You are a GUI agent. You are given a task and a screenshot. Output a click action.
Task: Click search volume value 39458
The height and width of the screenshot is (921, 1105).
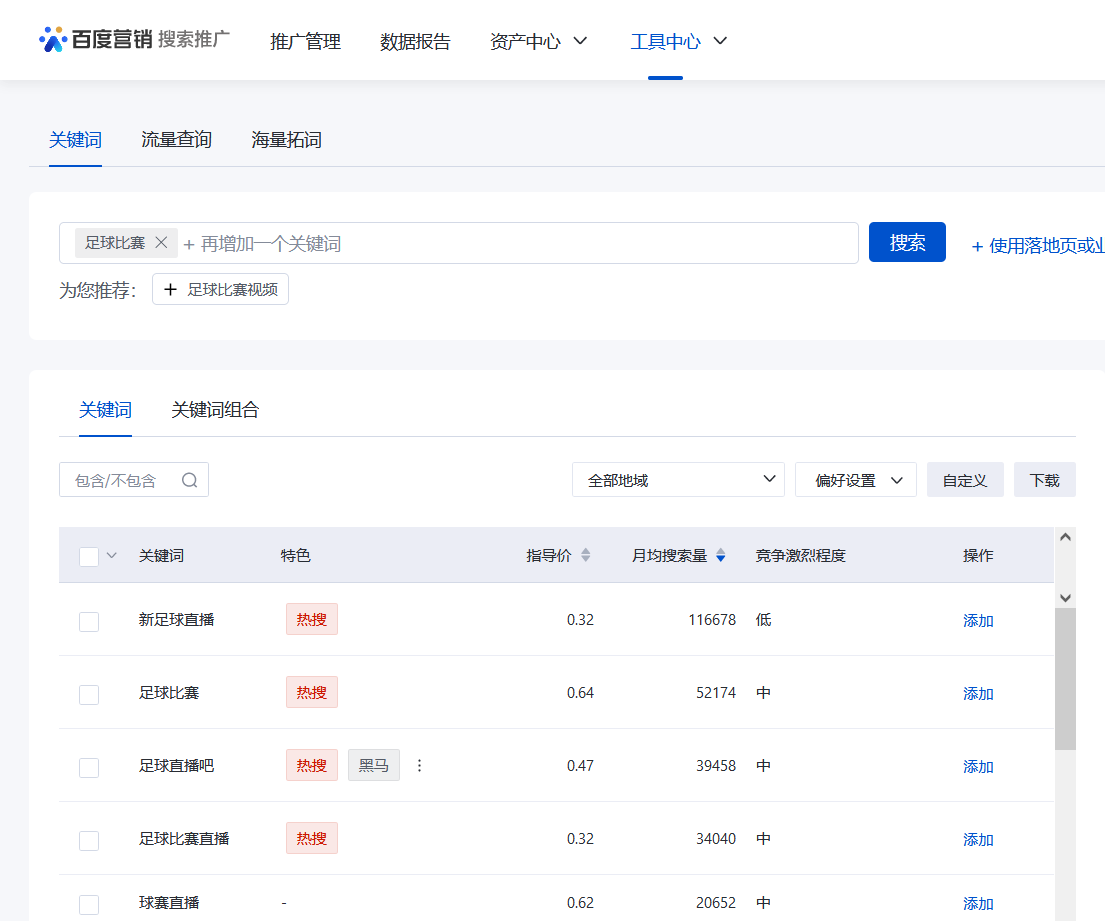tap(716, 765)
